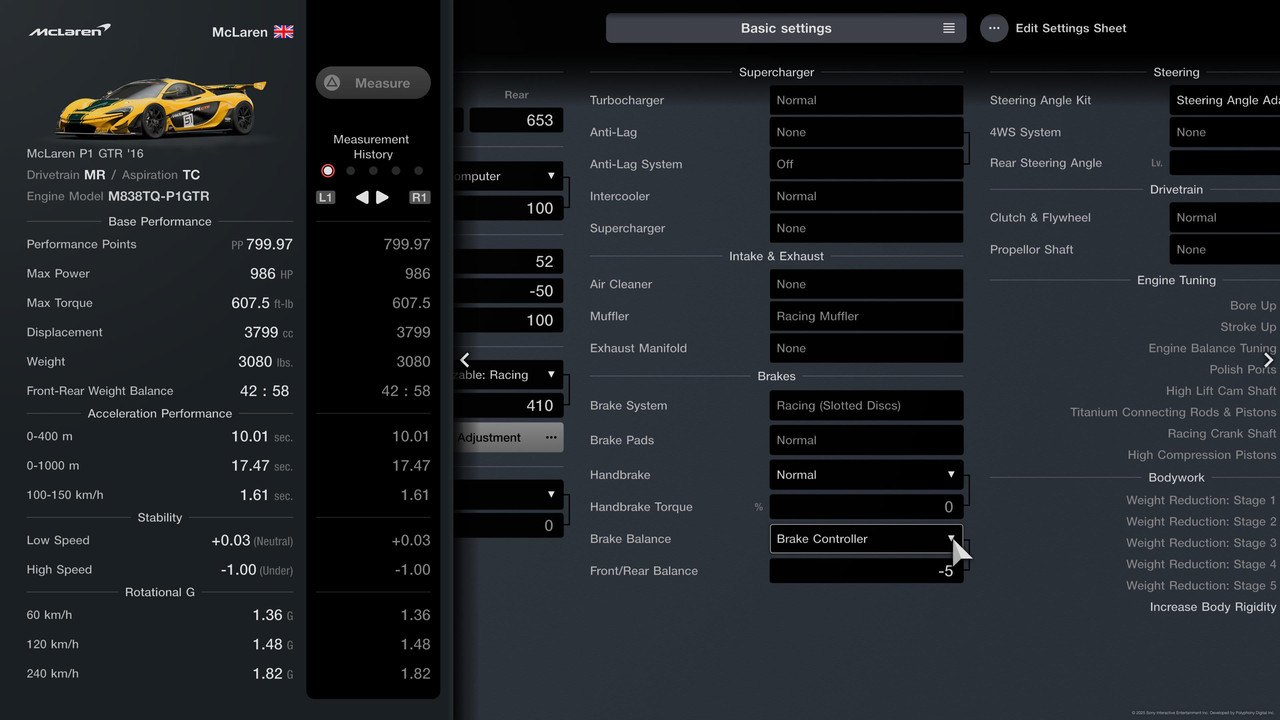Click the Adjustment button

508,437
